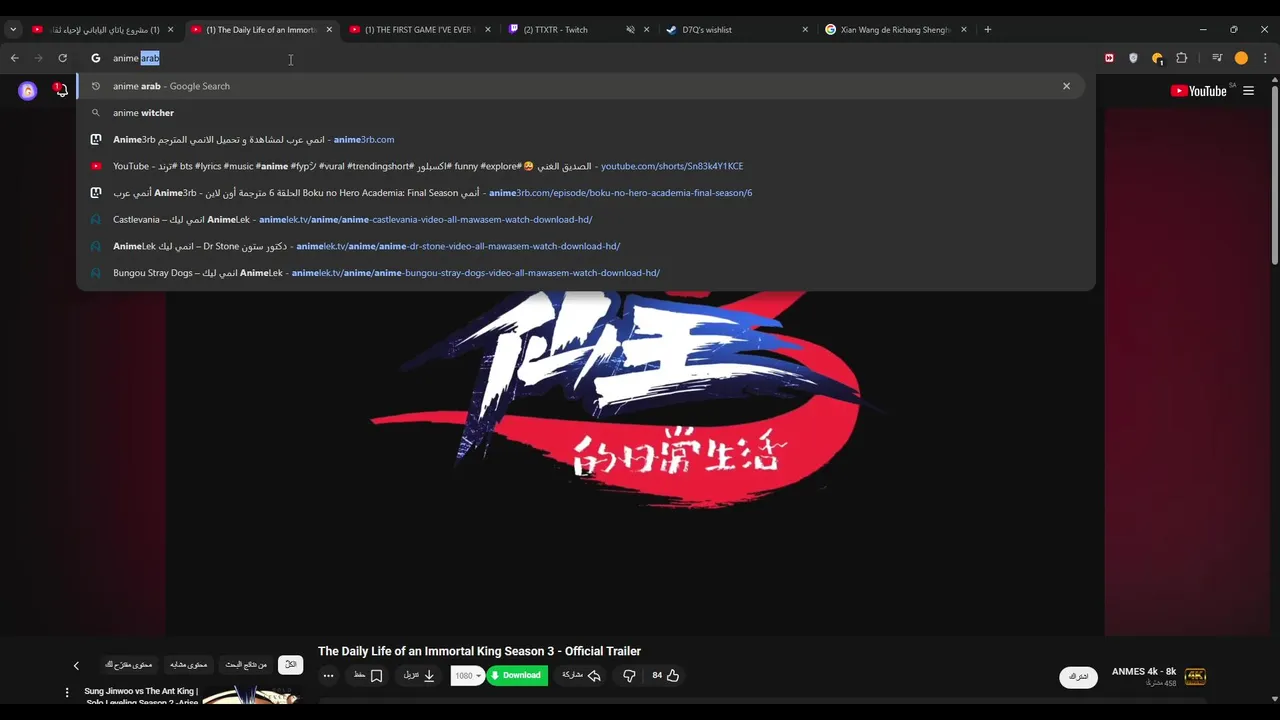The width and height of the screenshot is (1280, 720).
Task: Open the purple YouTube account avatar
Action: pyautogui.click(x=28, y=91)
